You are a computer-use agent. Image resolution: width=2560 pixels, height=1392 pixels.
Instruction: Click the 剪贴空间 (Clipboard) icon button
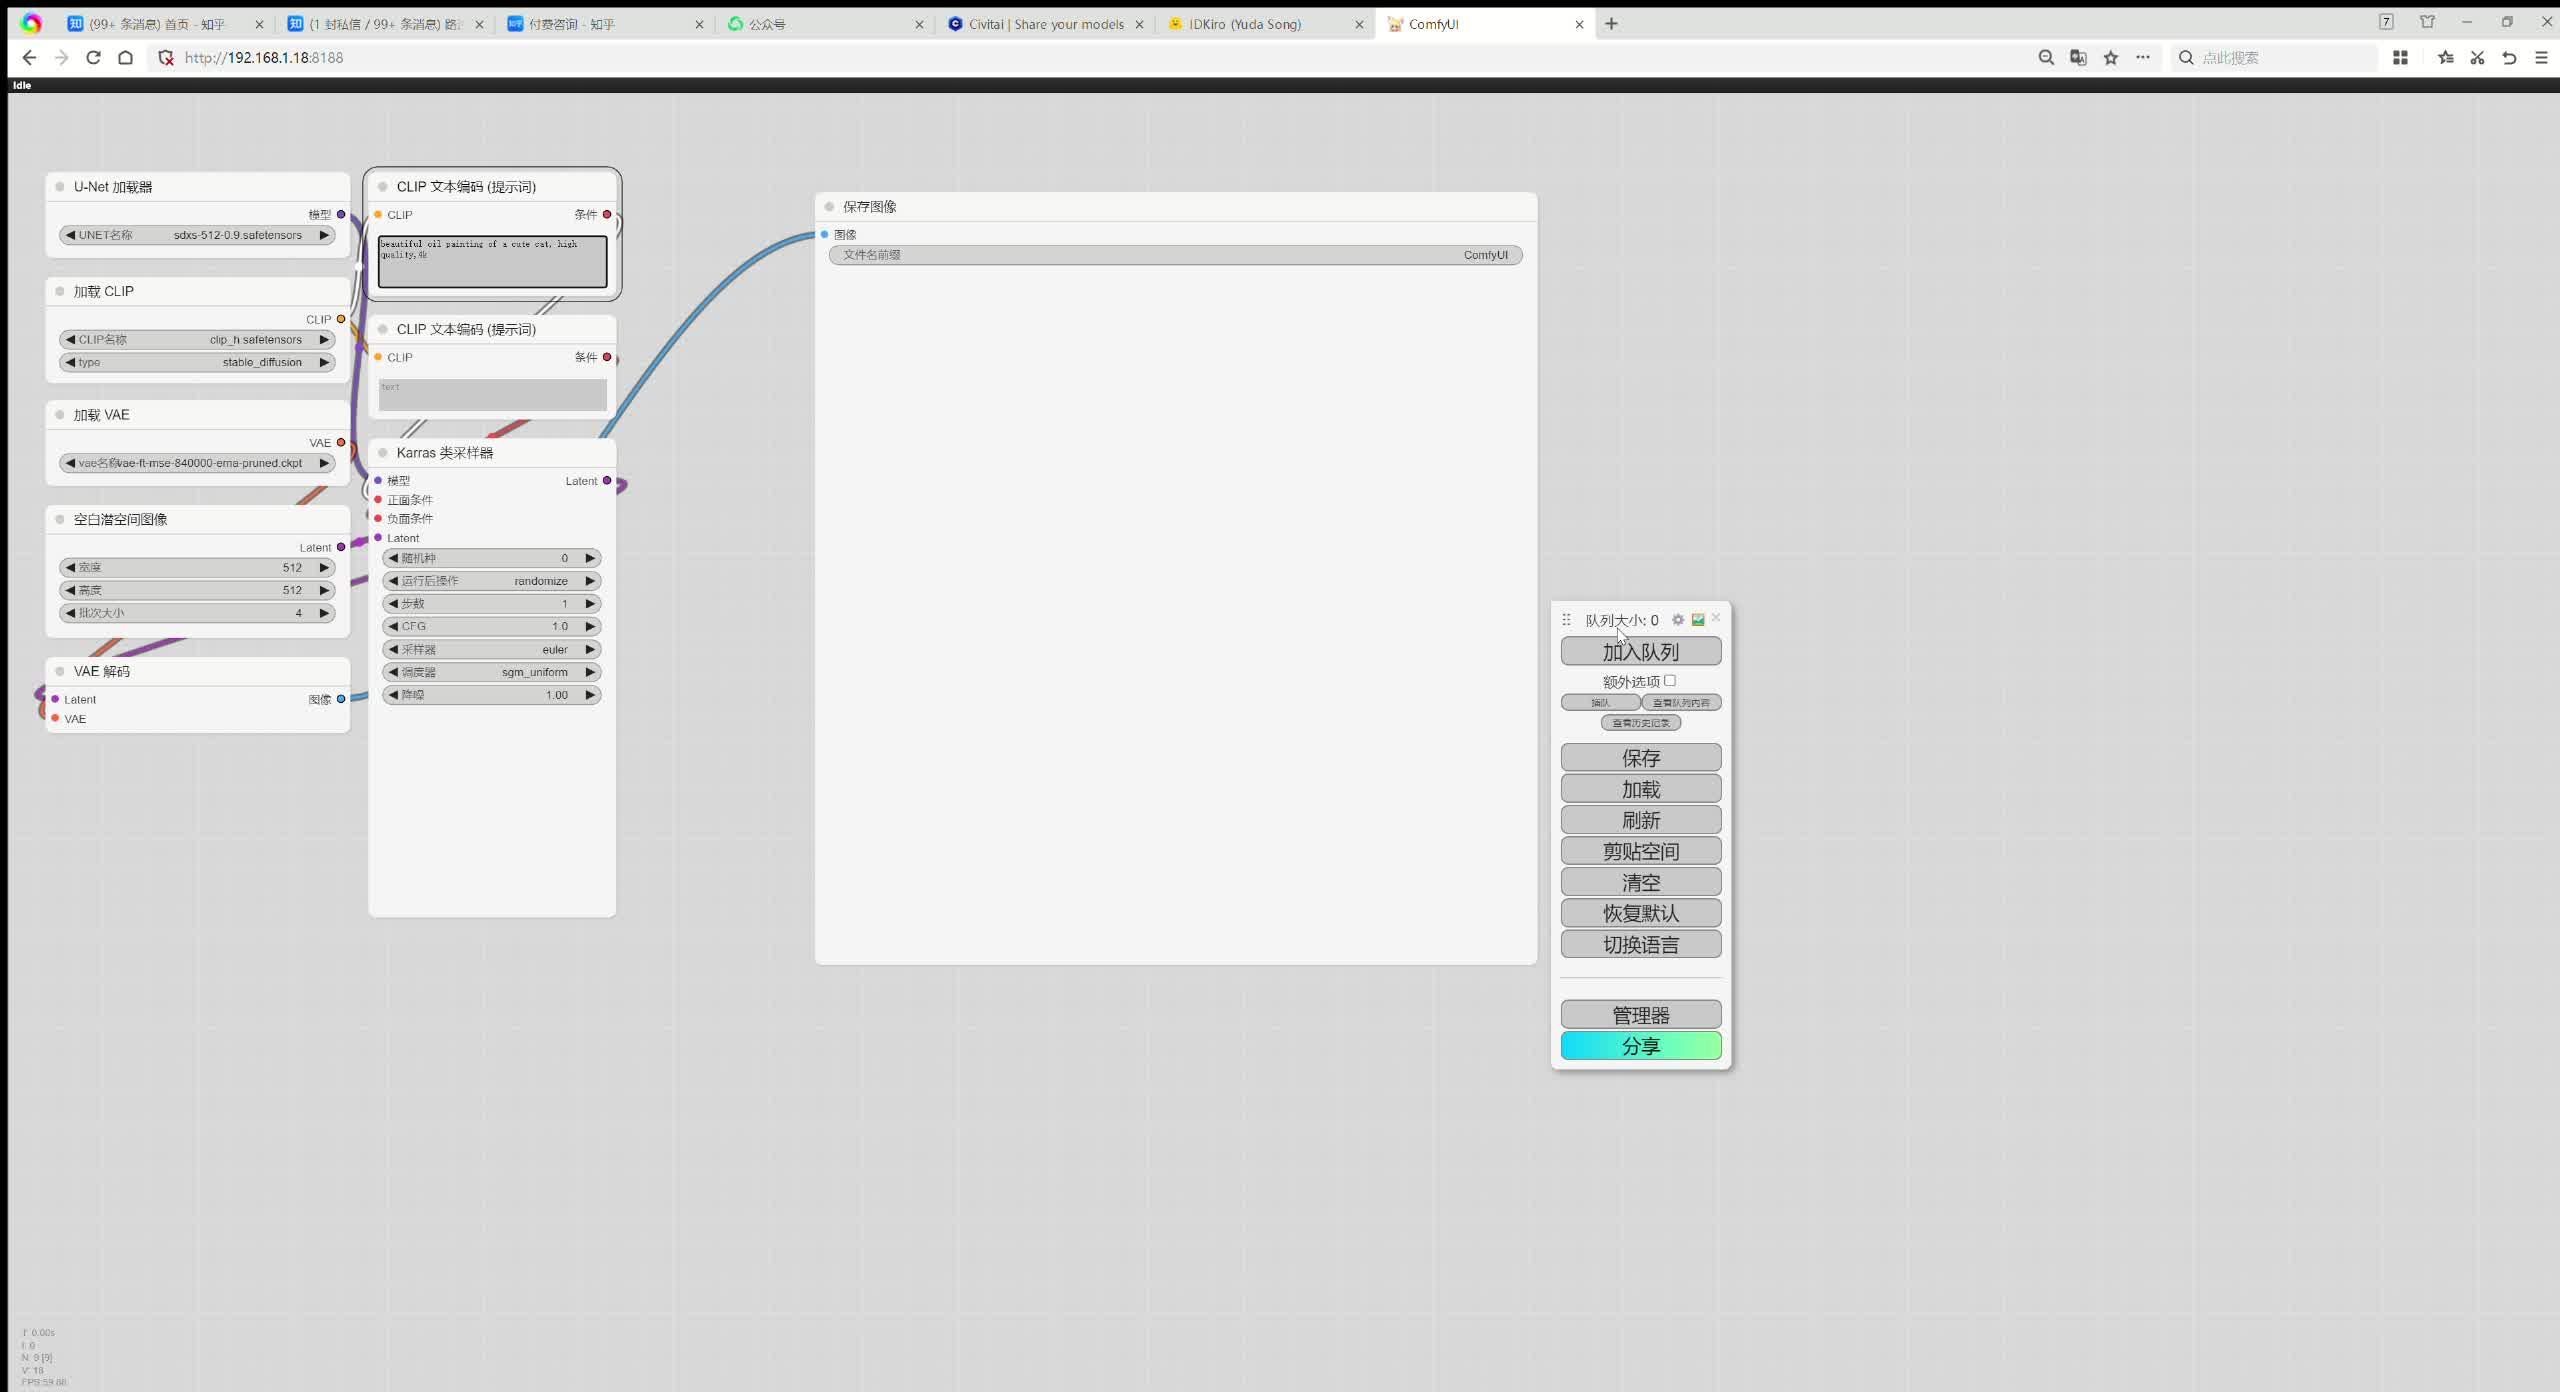(1640, 850)
